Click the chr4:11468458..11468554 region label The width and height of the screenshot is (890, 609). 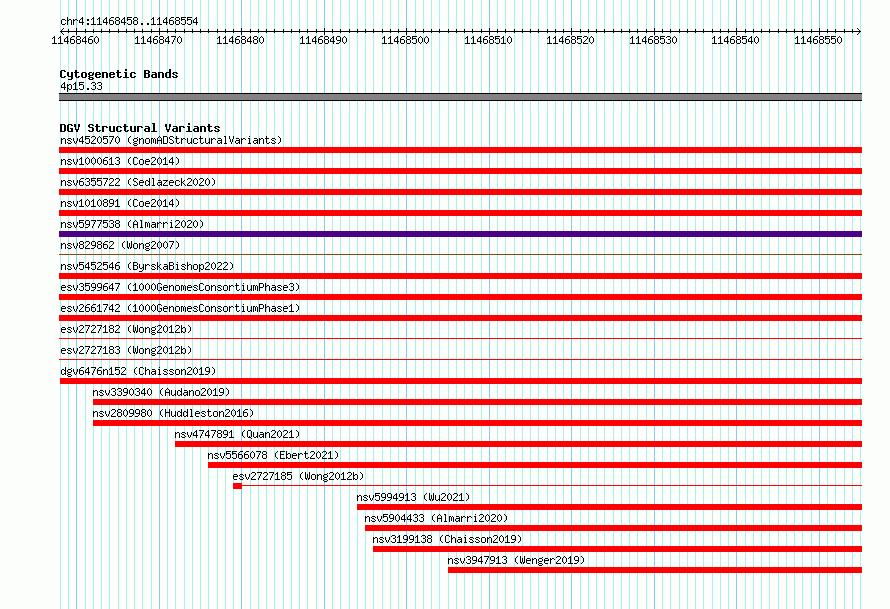[x=129, y=21]
